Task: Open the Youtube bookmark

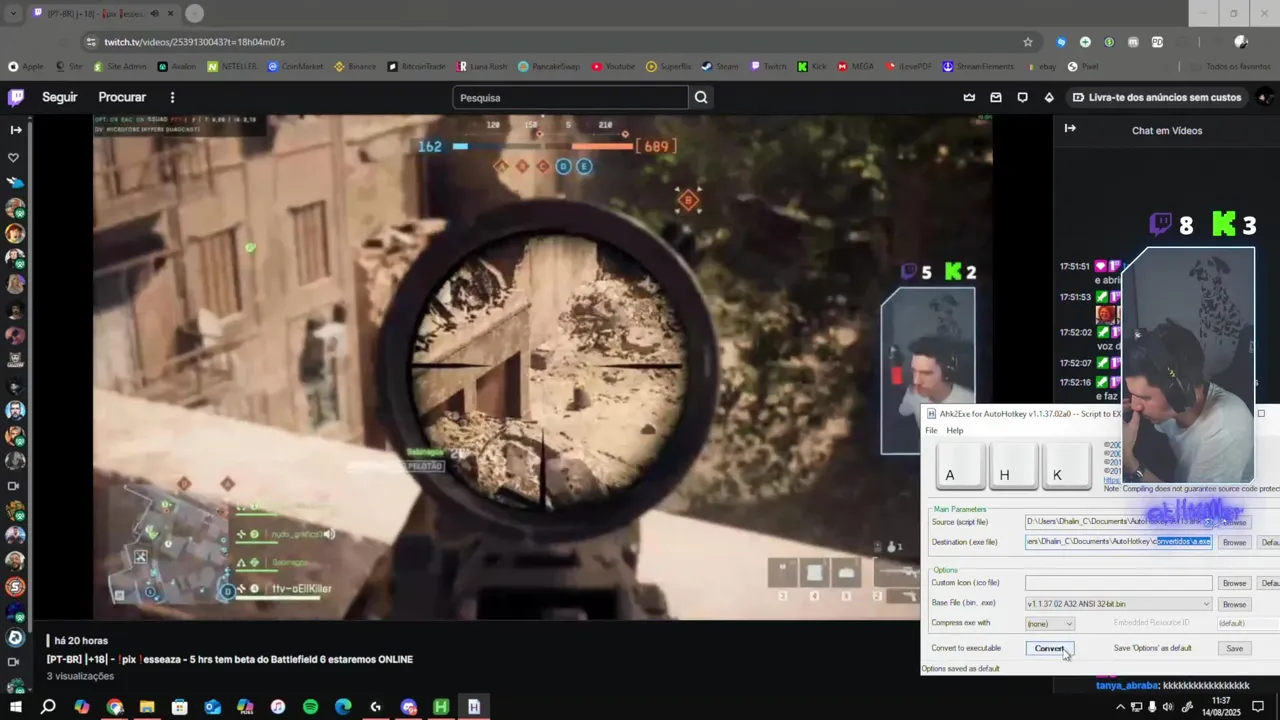Action: (x=613, y=66)
